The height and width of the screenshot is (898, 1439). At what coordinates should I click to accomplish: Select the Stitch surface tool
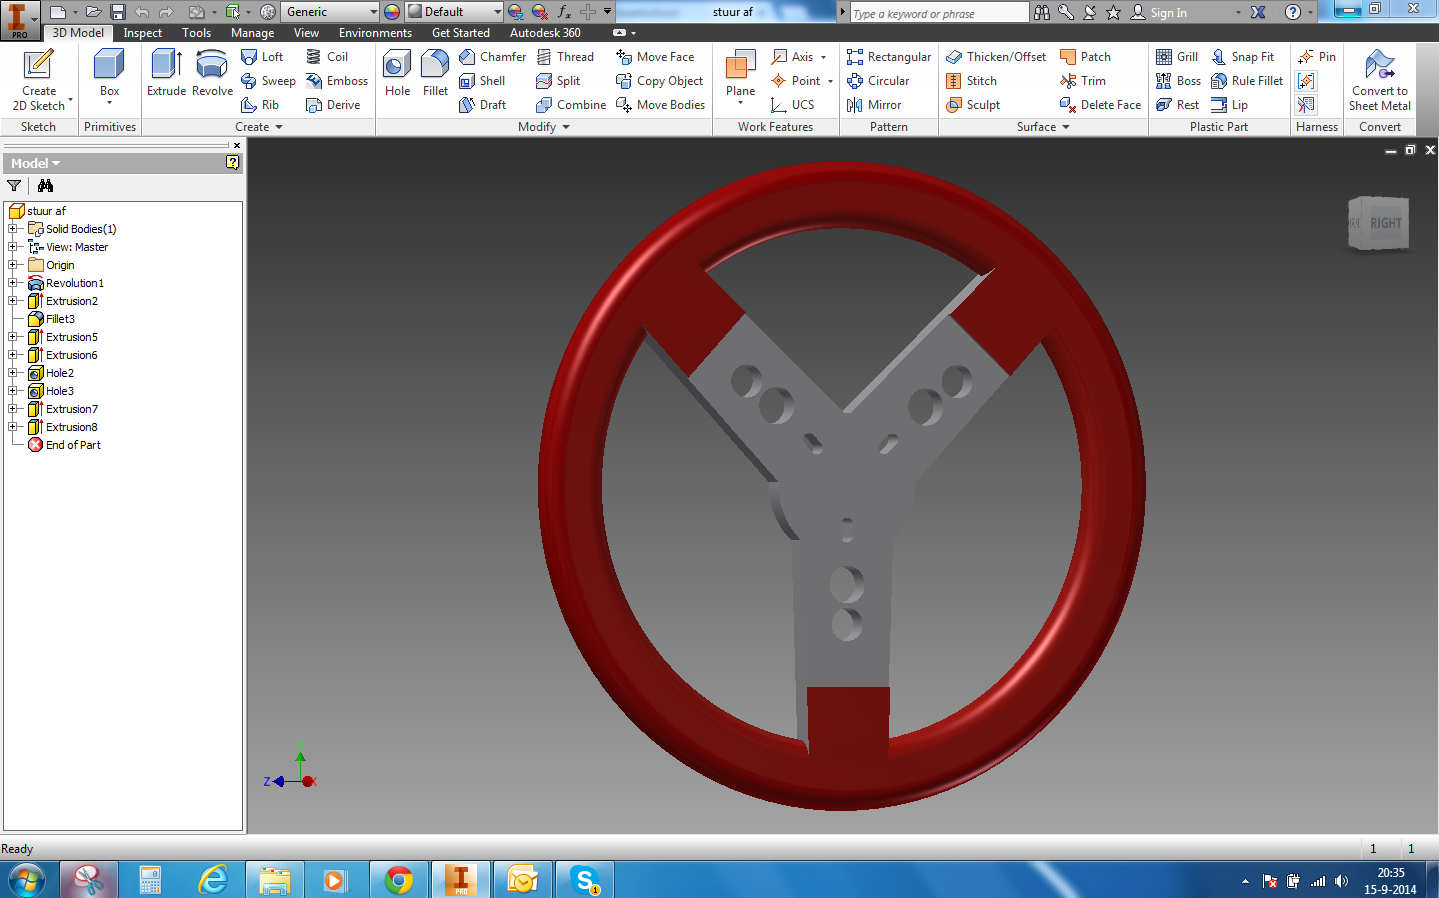pos(971,81)
